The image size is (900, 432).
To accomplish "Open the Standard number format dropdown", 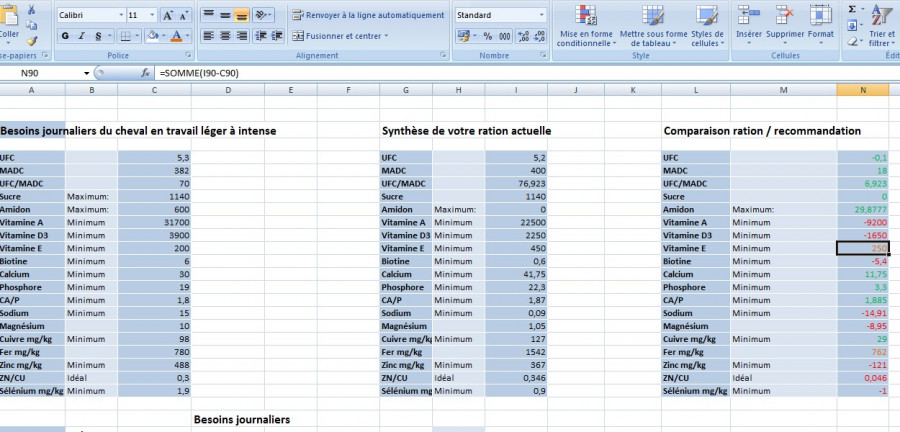I will 542,15.
